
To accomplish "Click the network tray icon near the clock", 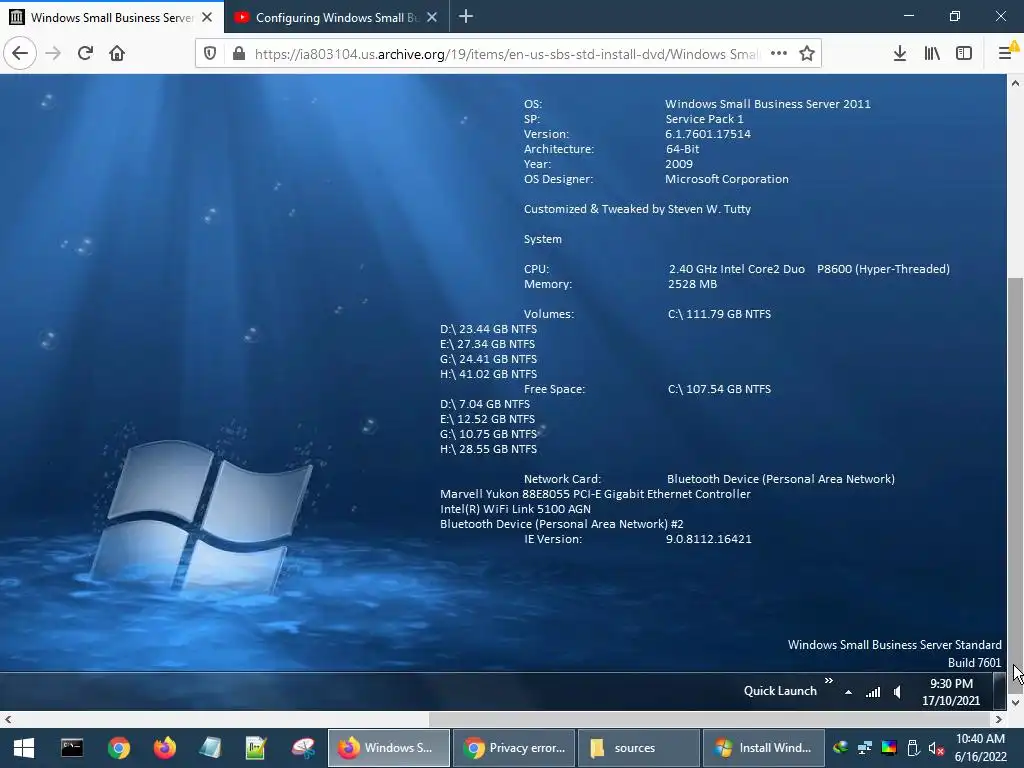I will point(865,748).
